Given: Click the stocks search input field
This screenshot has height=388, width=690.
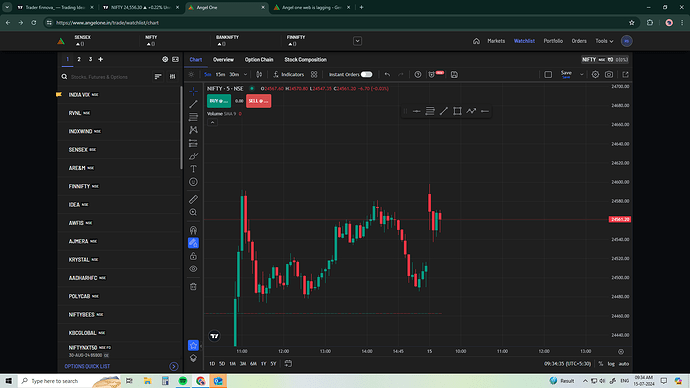Looking at the screenshot, I should [109, 77].
